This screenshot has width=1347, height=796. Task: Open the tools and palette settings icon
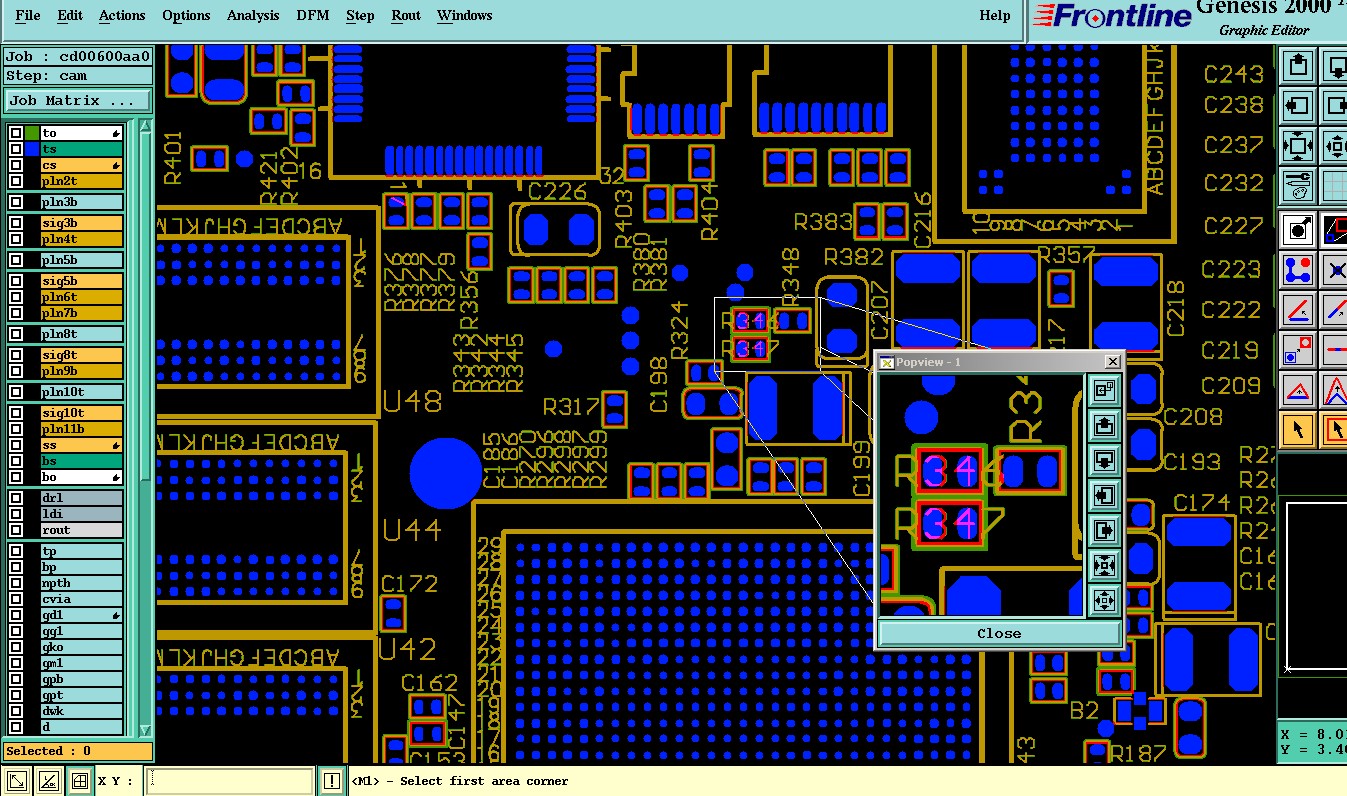[1298, 185]
